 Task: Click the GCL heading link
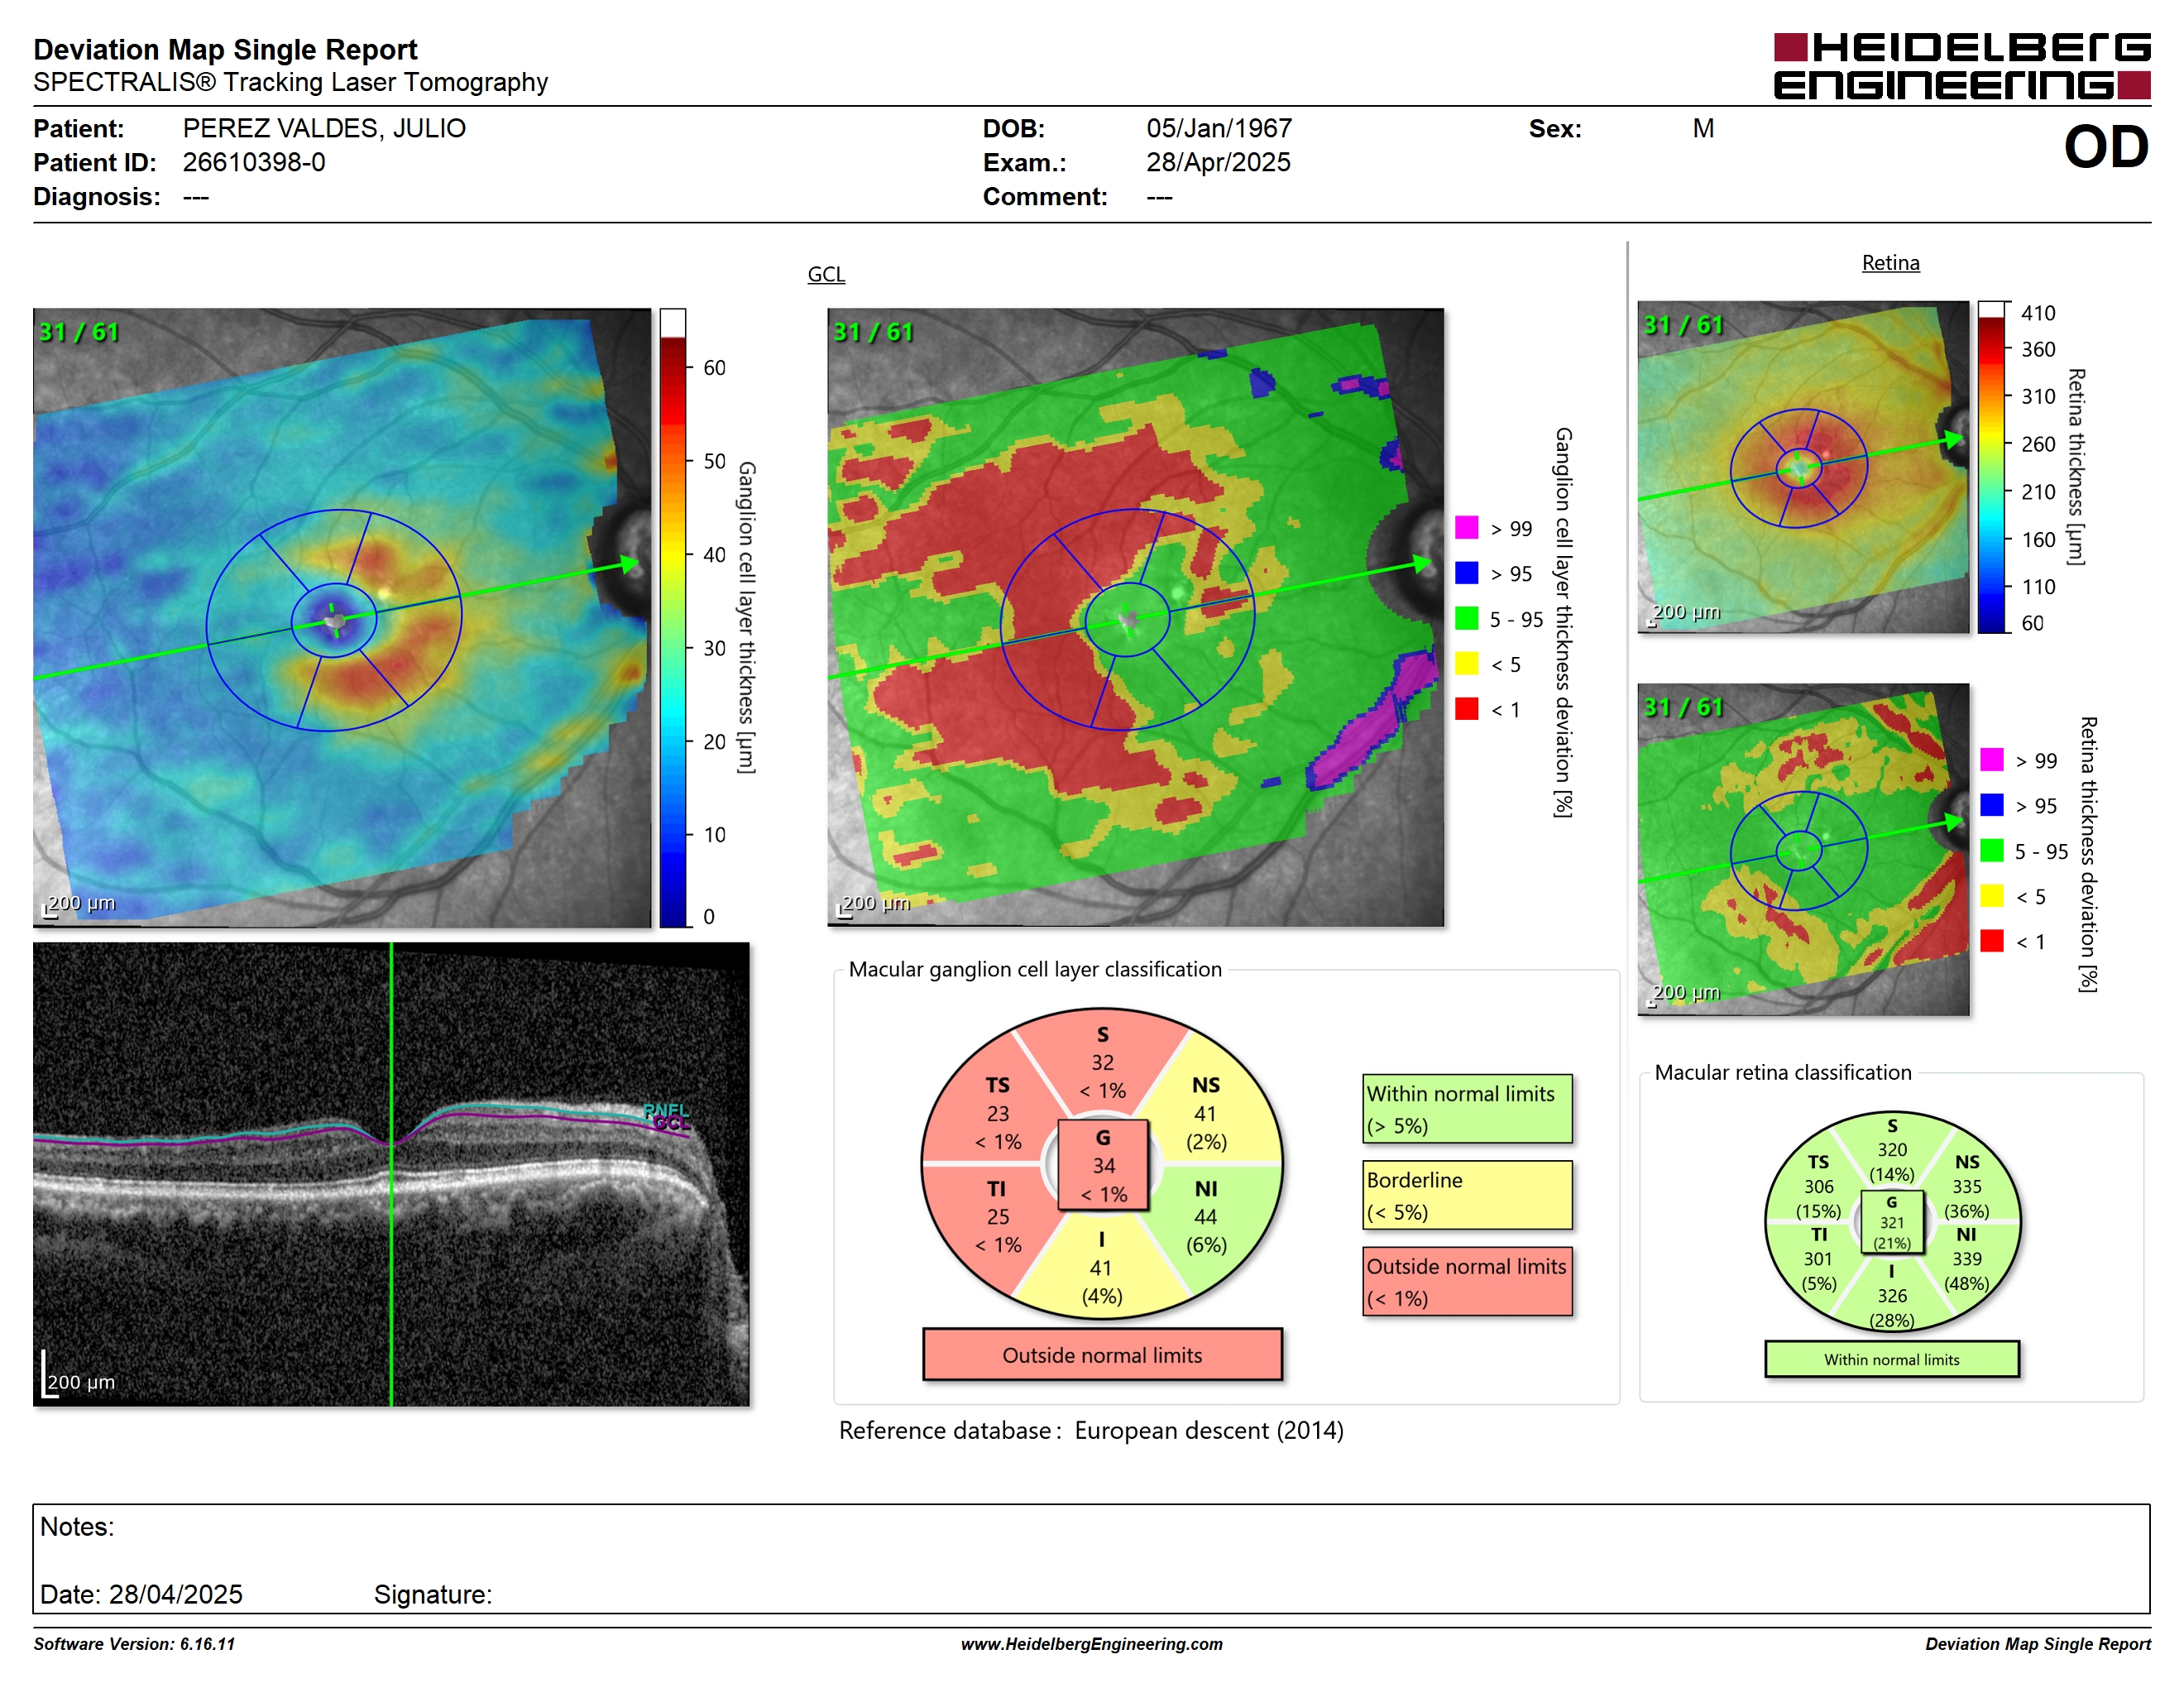pyautogui.click(x=826, y=274)
